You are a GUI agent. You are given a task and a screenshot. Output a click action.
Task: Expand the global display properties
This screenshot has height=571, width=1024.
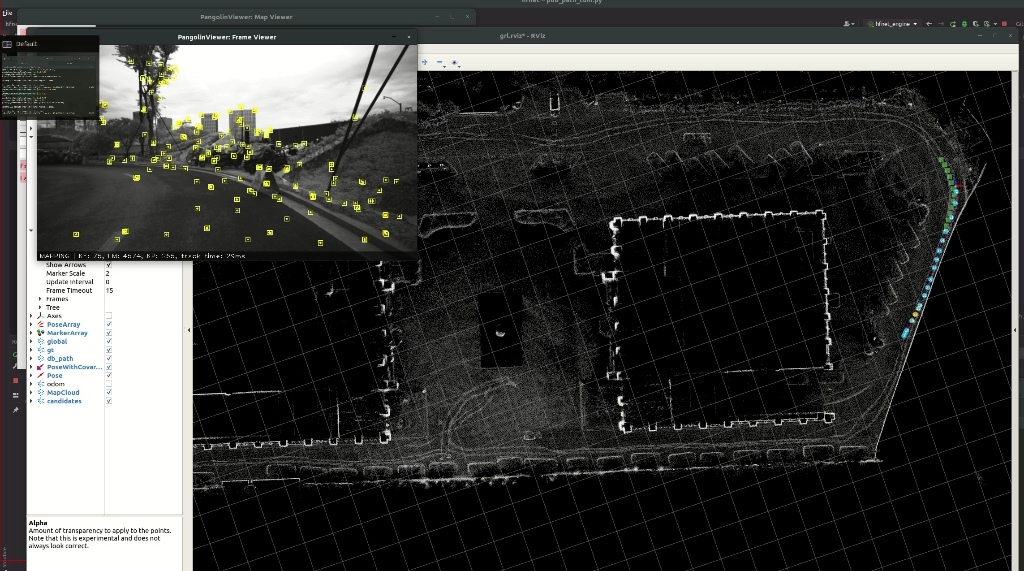tap(31, 342)
